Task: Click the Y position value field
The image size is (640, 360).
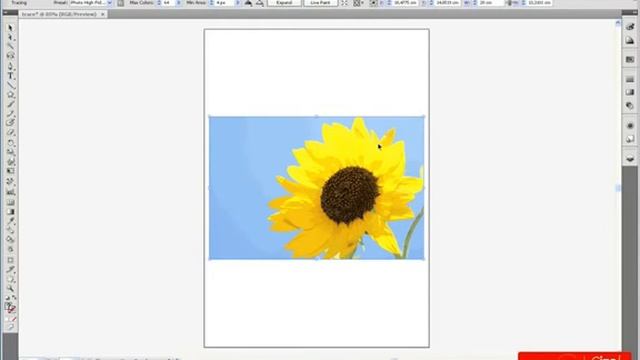Action: point(447,3)
